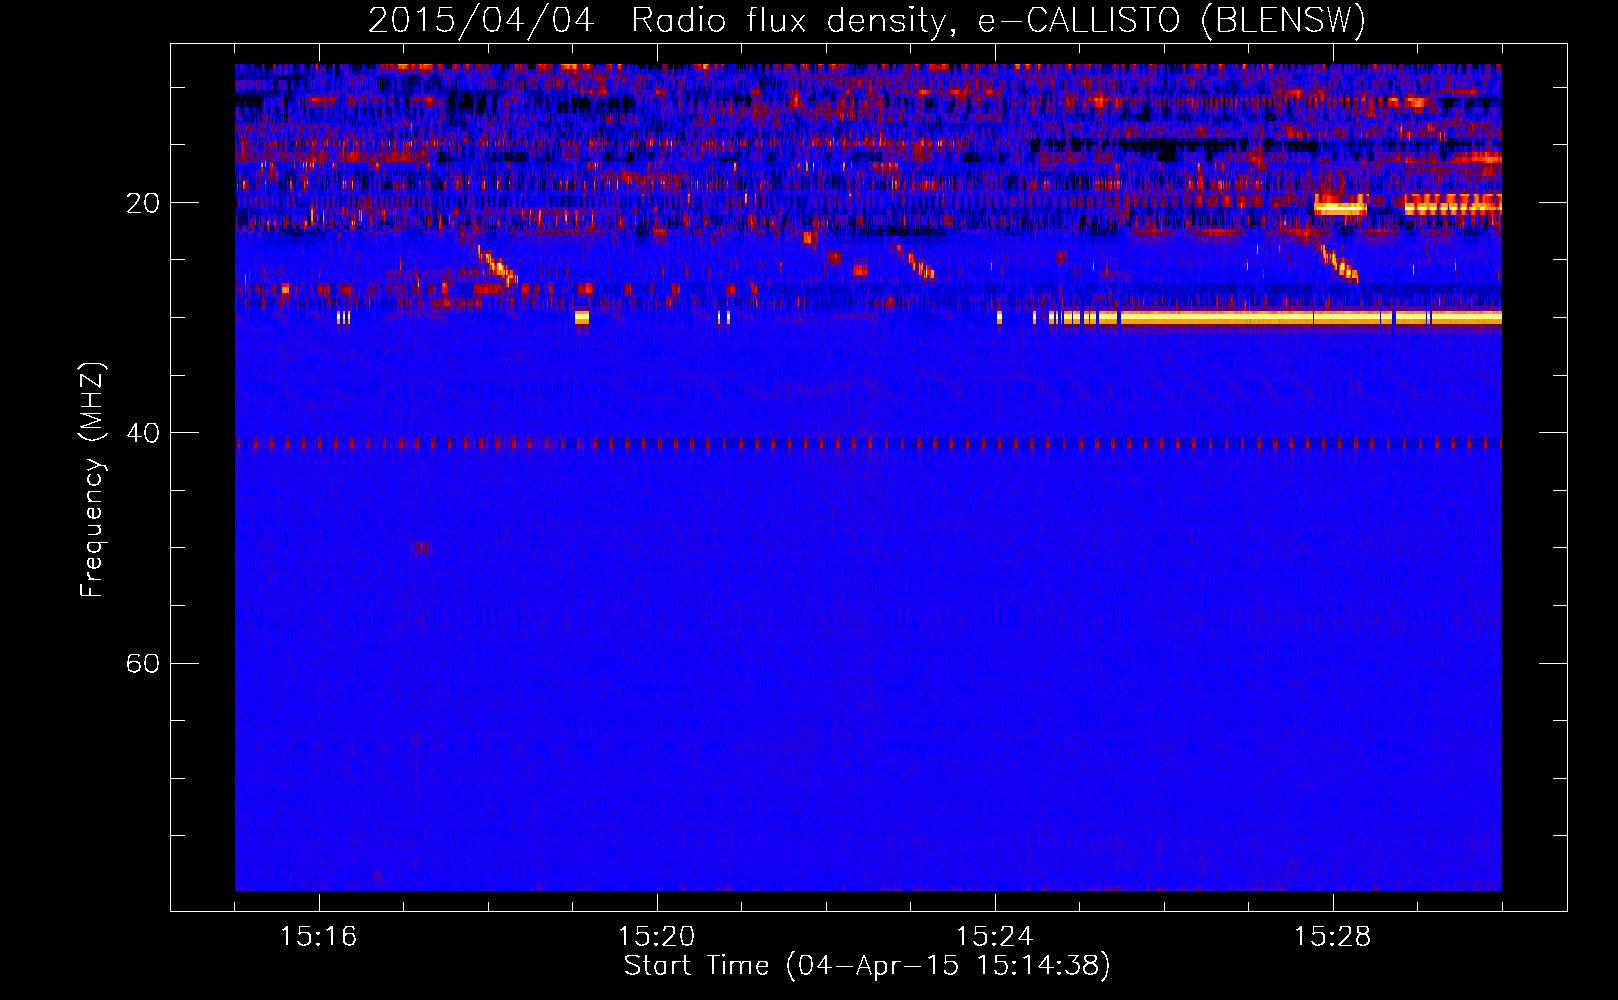This screenshot has height=1000, width=1618.
Task: Select the 60 MHz frequency axis label
Action: pos(142,664)
